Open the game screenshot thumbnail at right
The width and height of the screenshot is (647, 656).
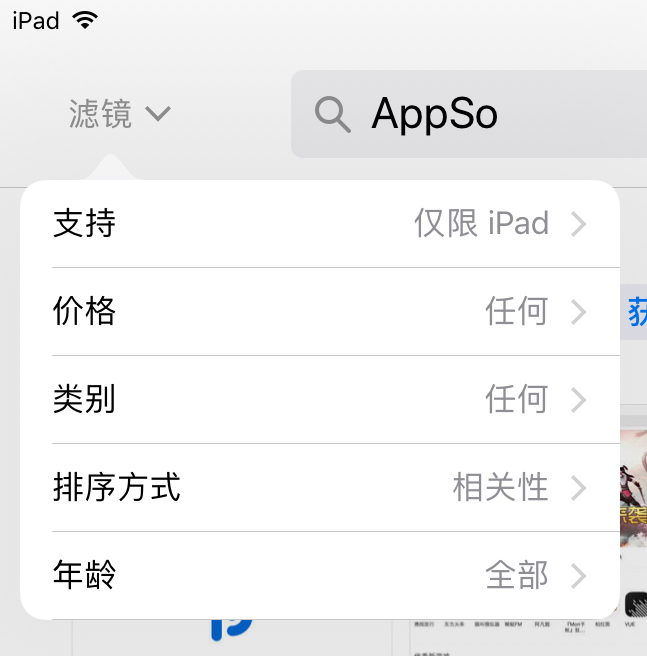click(x=634, y=488)
